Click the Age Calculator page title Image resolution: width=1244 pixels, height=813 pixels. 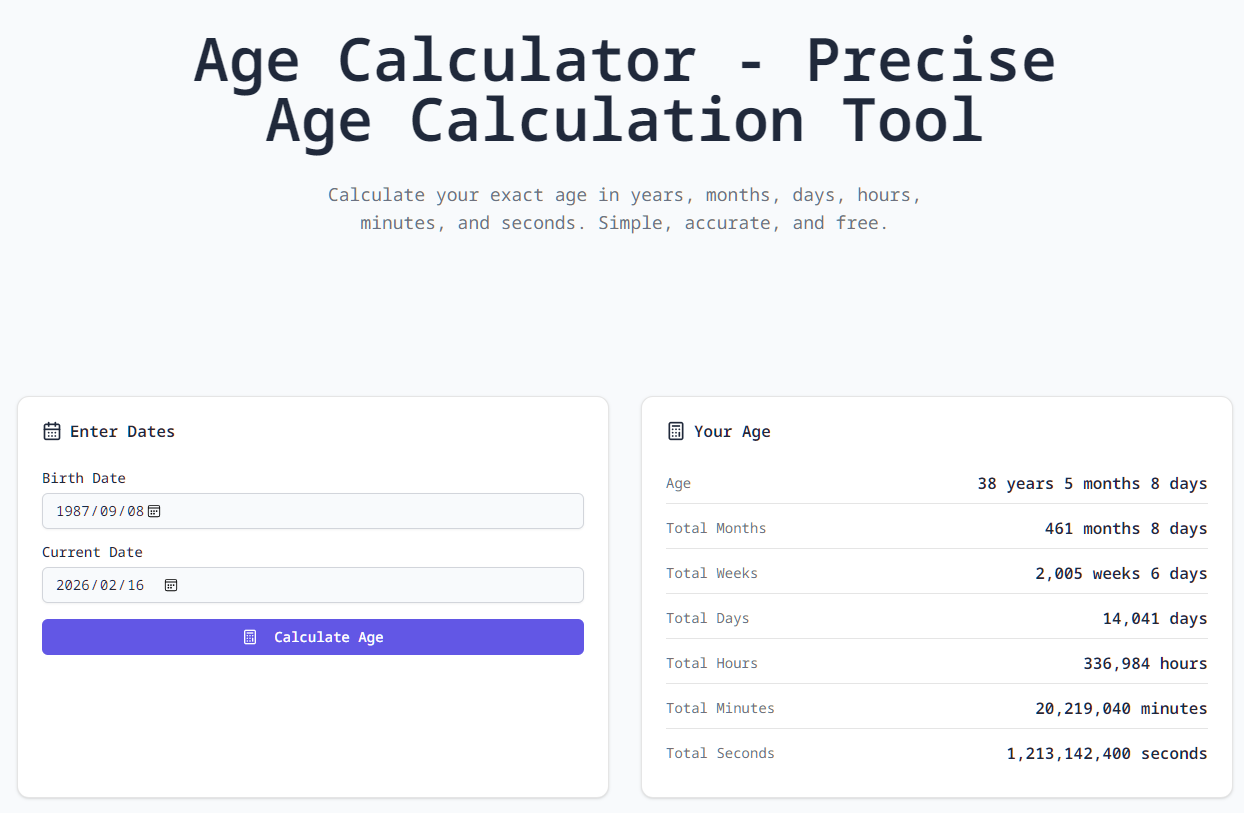pos(622,90)
